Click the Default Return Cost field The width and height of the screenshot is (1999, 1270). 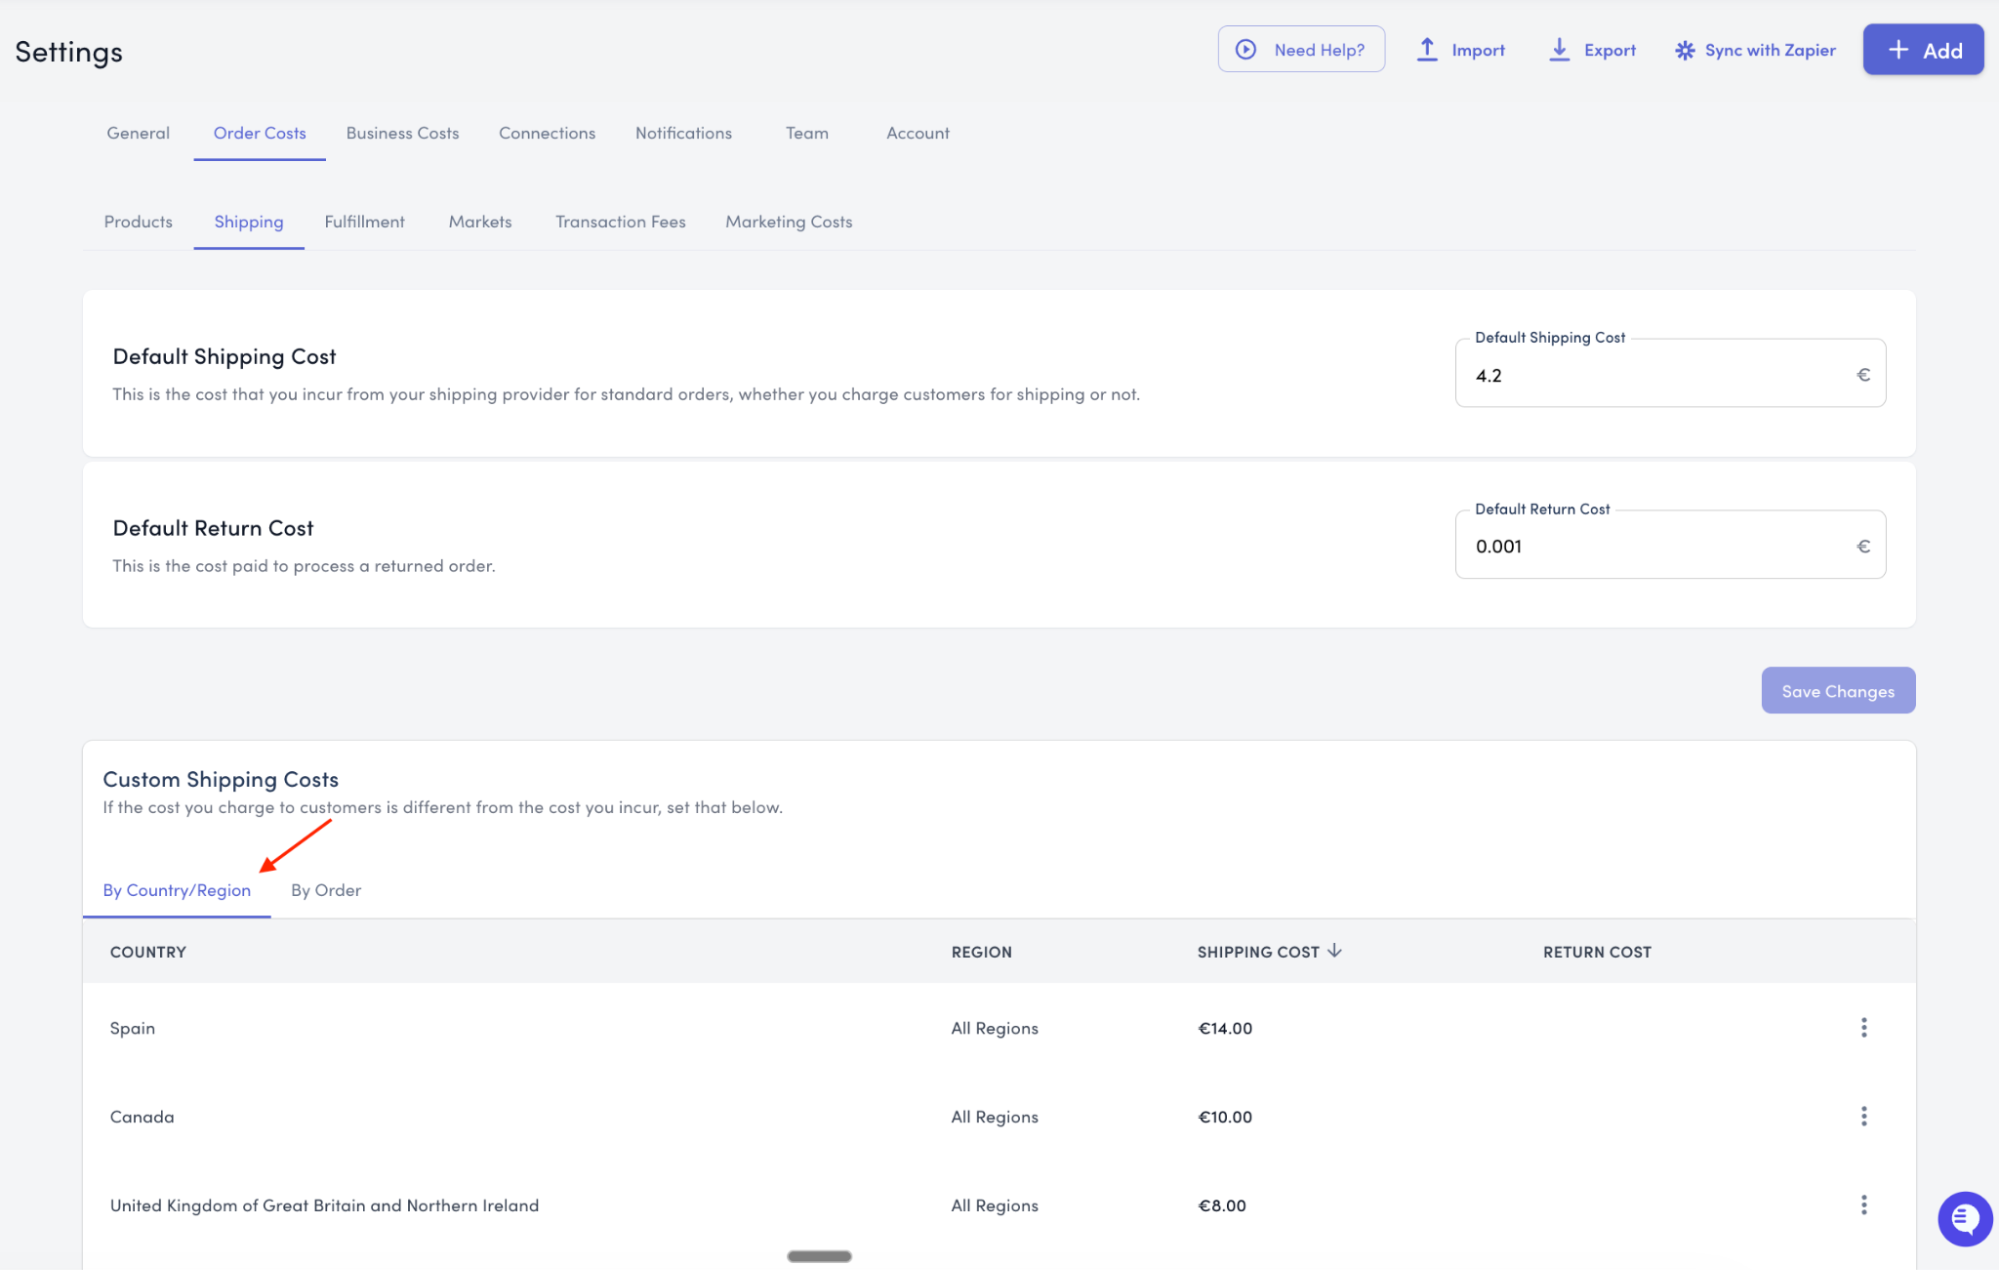coord(1660,546)
